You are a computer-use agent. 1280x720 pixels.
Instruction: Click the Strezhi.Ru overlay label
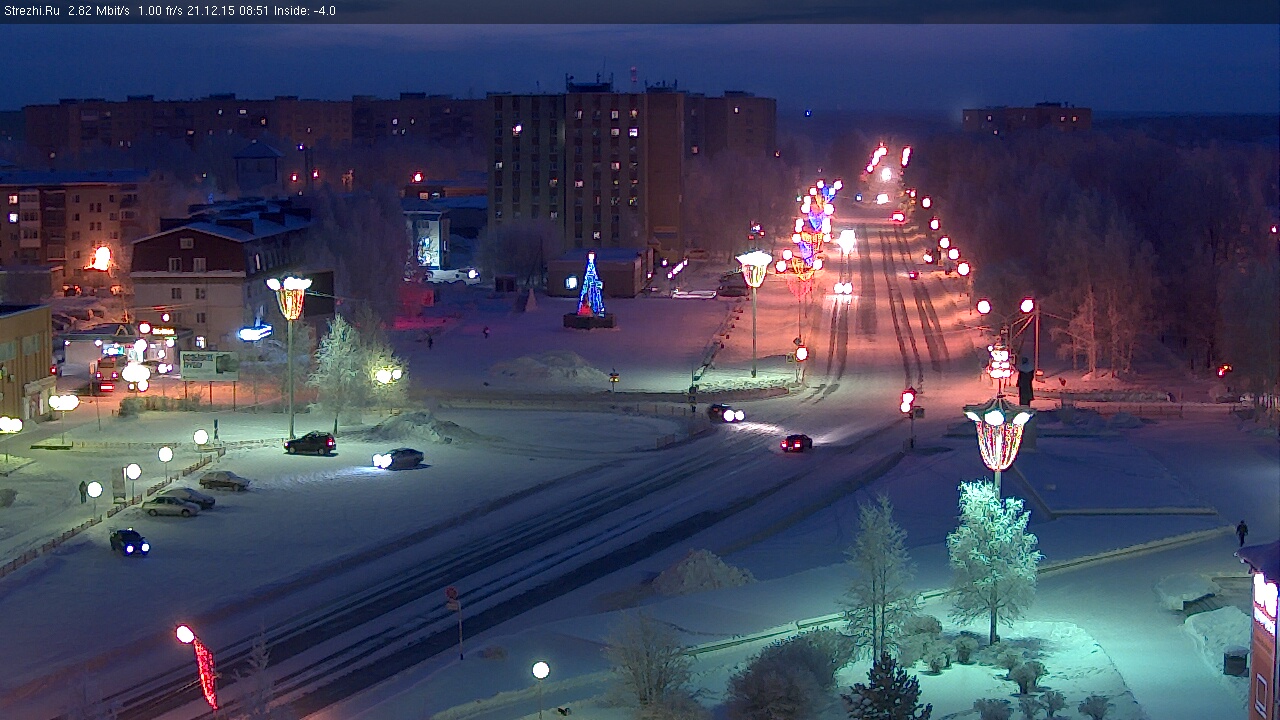pyautogui.click(x=32, y=11)
